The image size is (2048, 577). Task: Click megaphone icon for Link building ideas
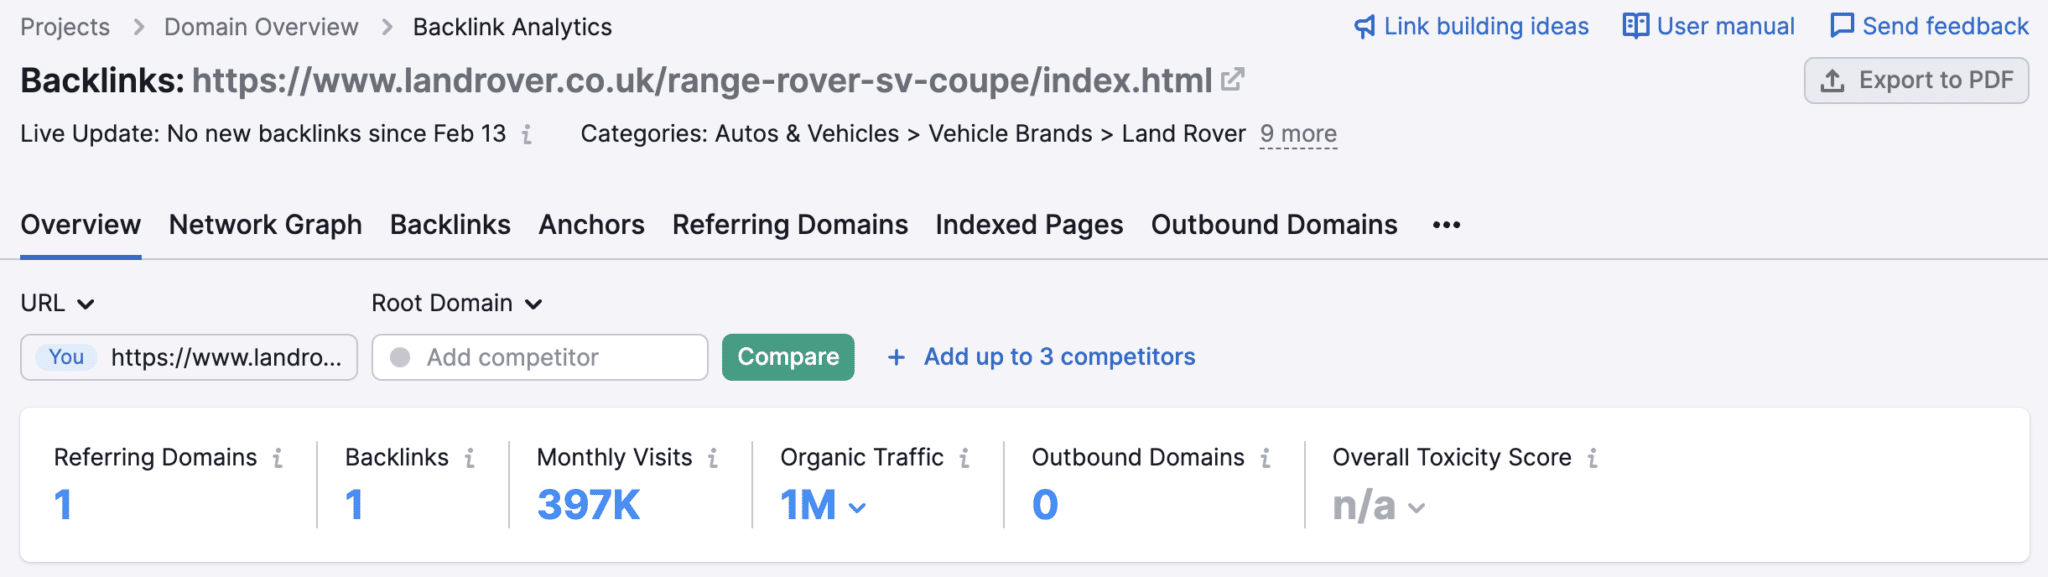(1365, 27)
